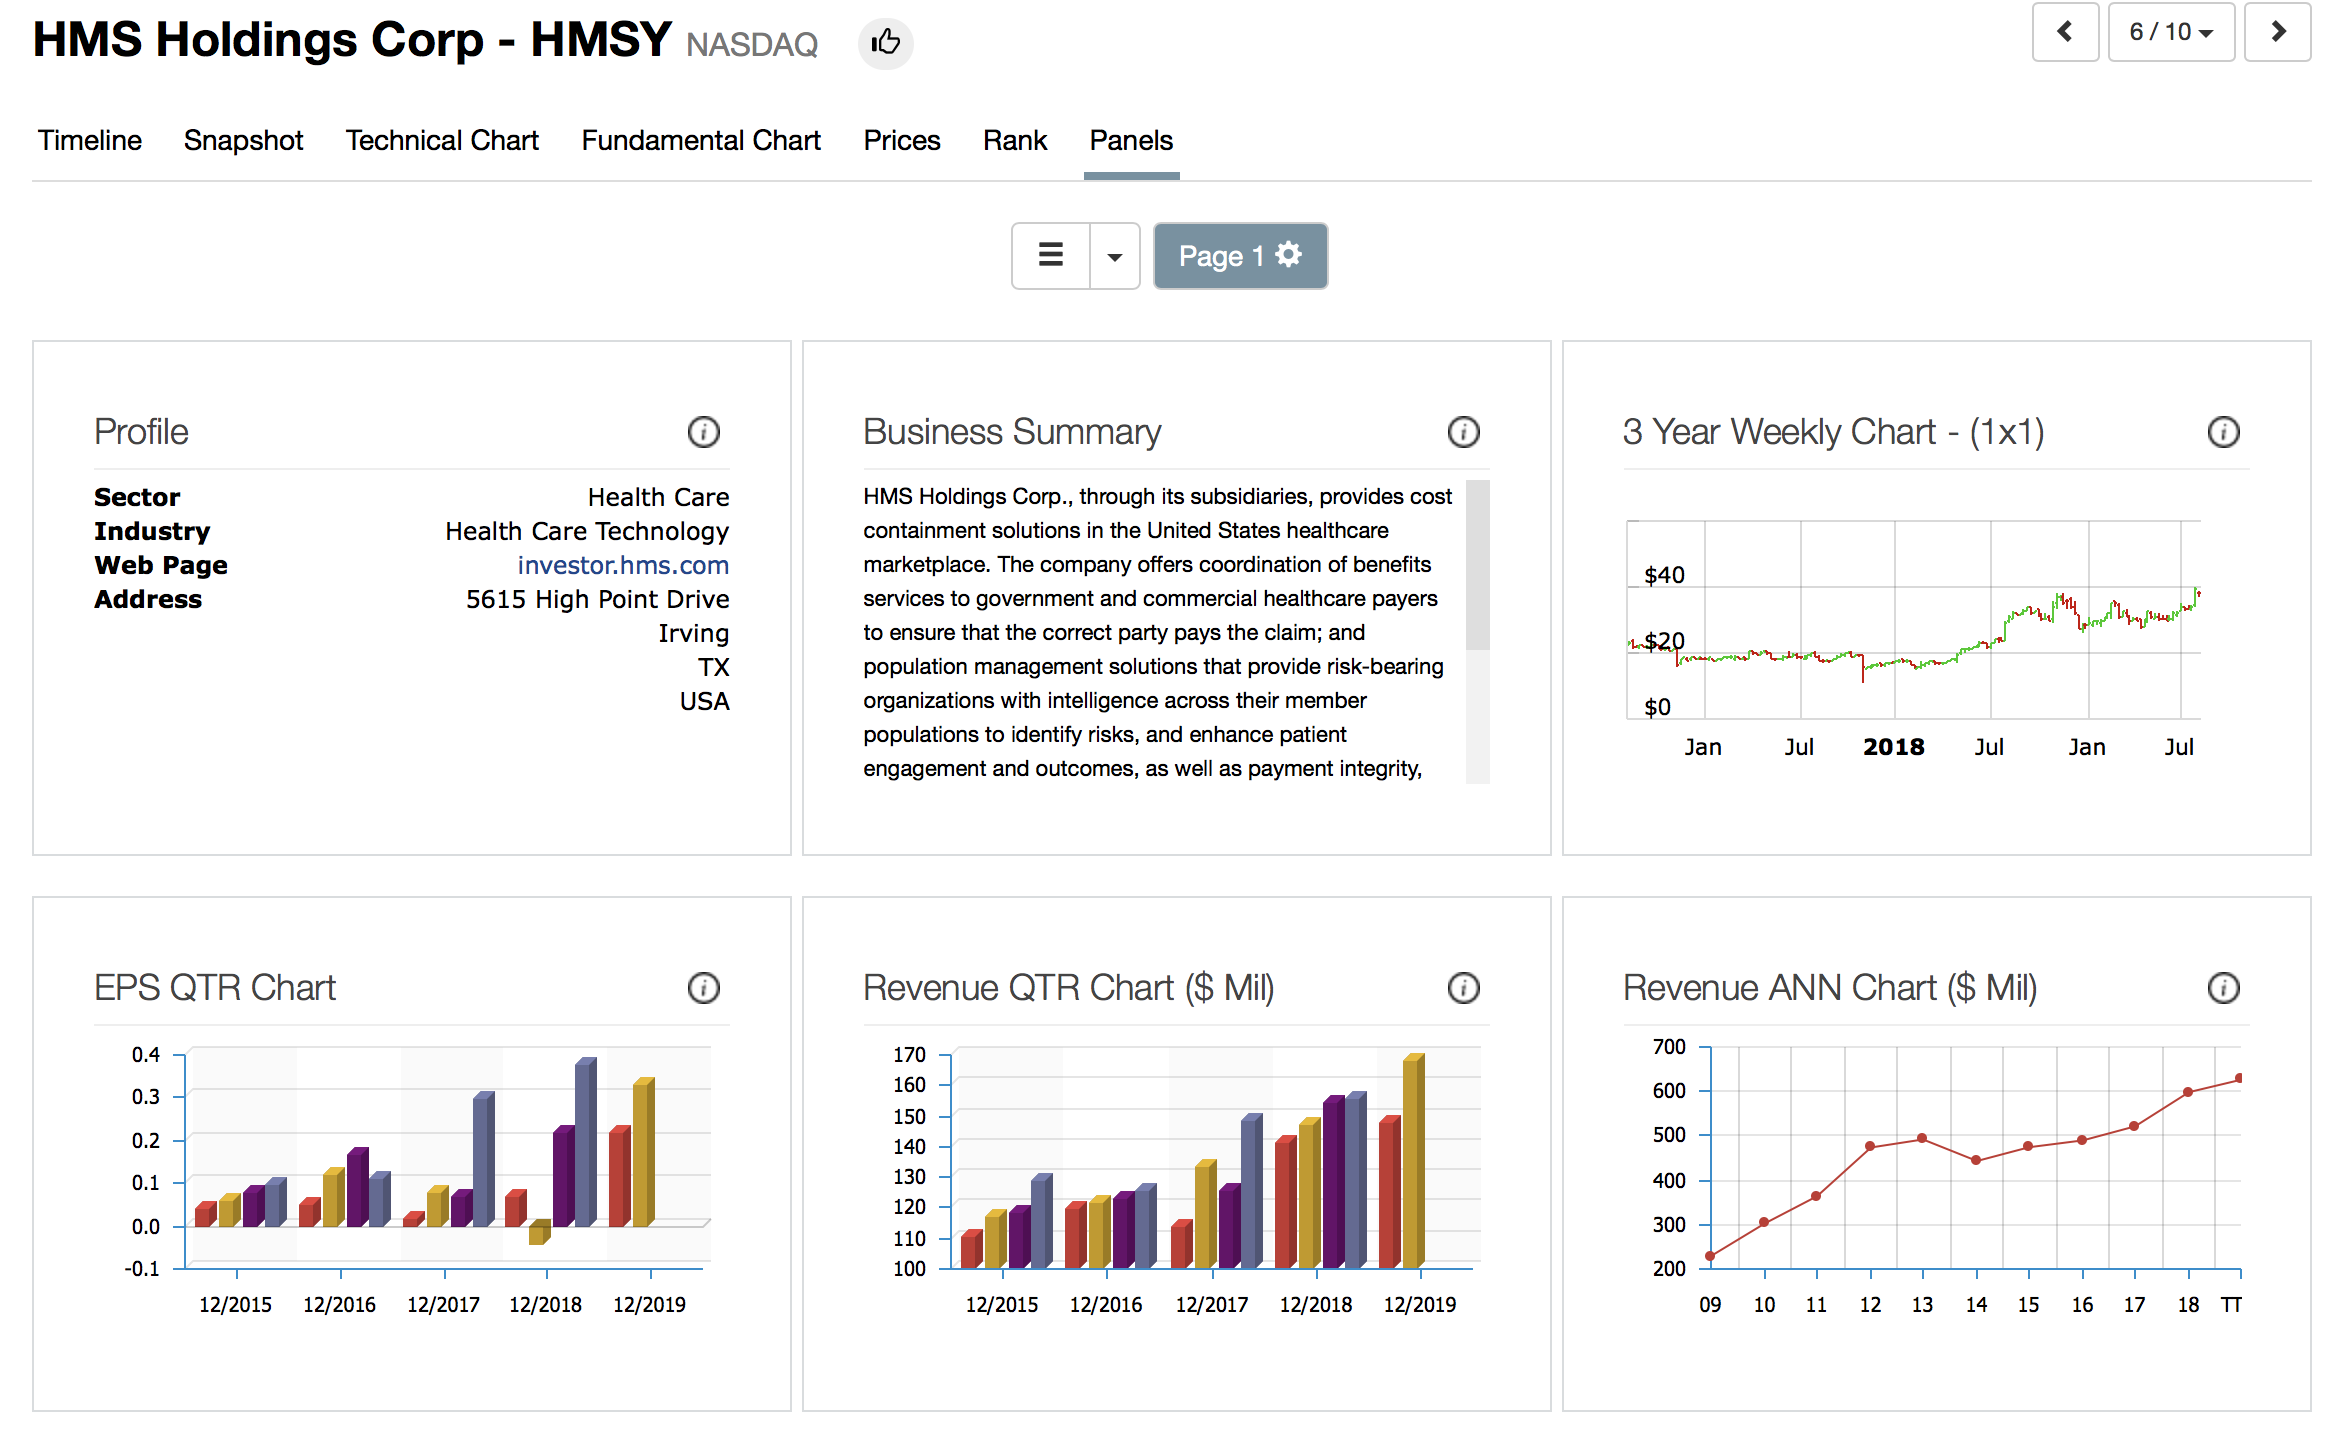Open the 6 / 10 stock selector dropdown
This screenshot has height=1440, width=2350.
(x=2170, y=32)
